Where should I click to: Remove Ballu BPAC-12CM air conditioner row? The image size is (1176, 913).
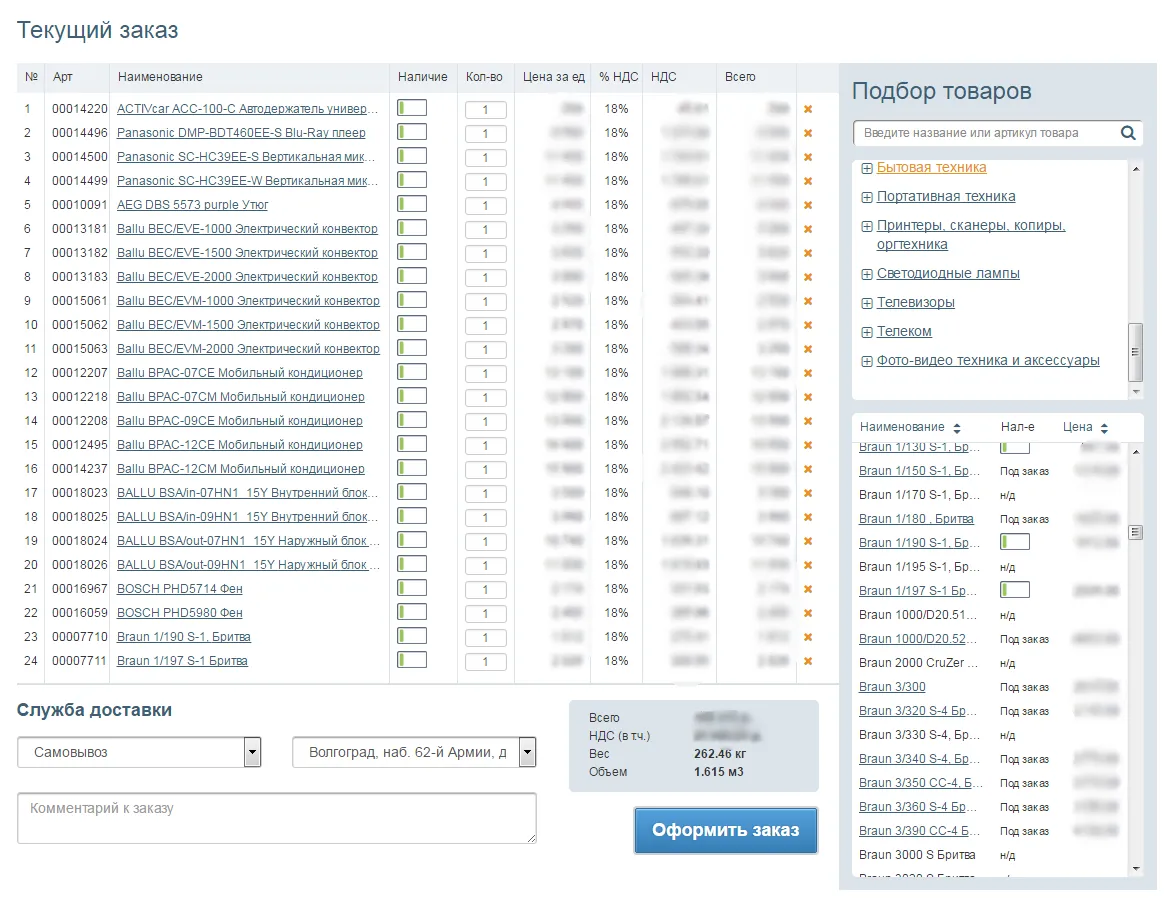tap(808, 470)
